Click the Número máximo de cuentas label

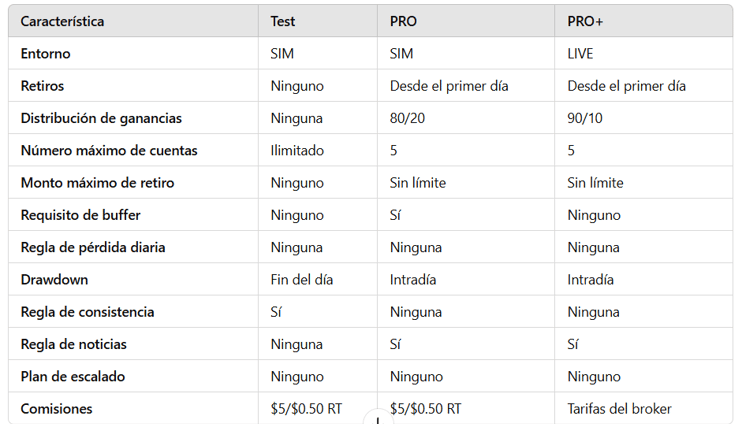(109, 150)
